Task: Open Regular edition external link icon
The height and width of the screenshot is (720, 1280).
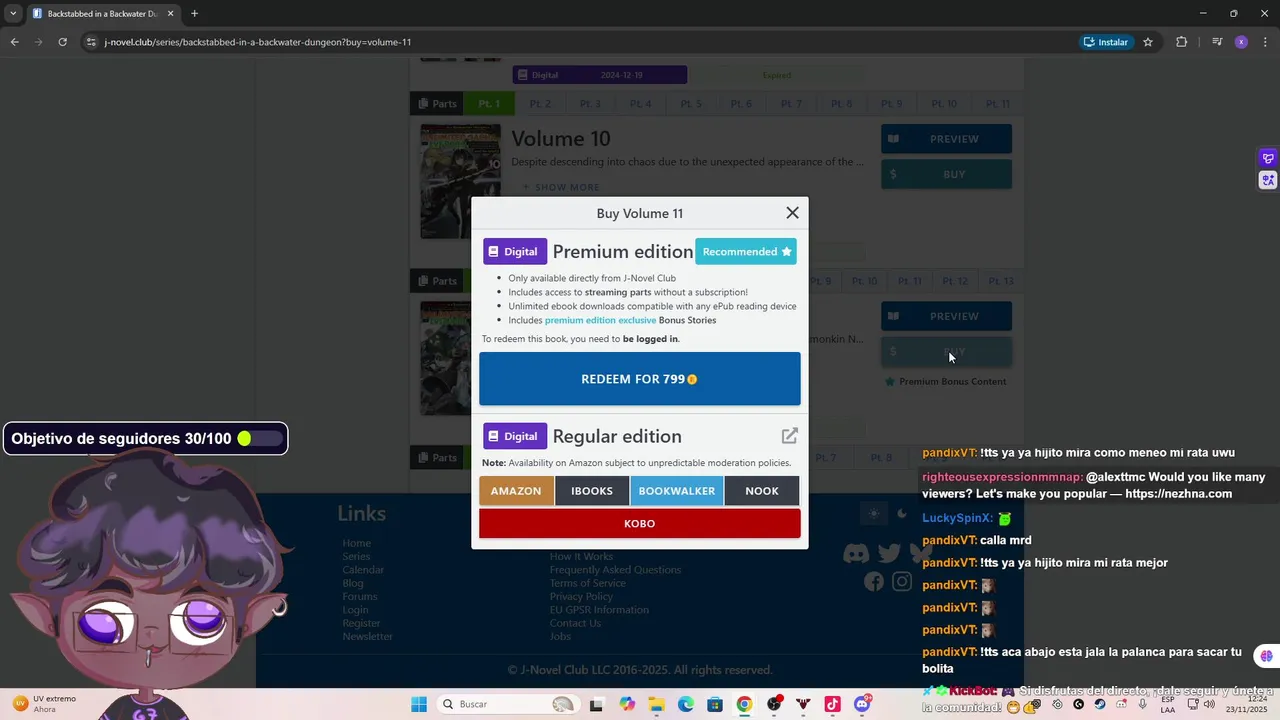Action: pyautogui.click(x=789, y=436)
